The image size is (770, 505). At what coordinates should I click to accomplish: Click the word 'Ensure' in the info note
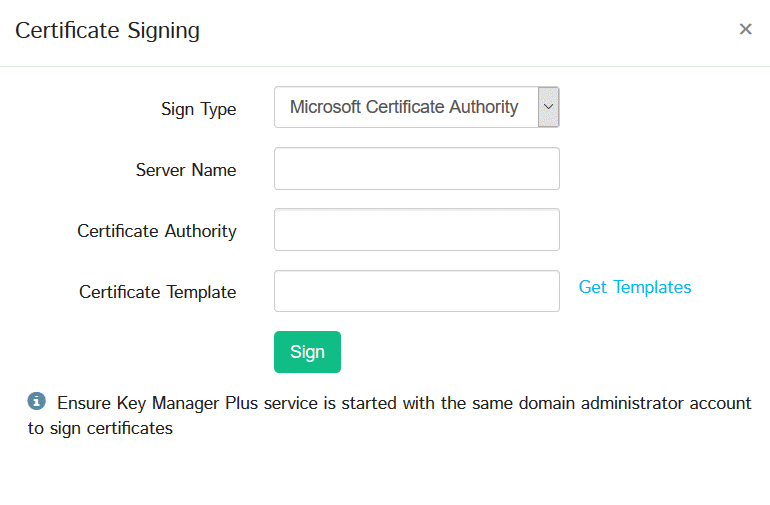click(x=84, y=403)
